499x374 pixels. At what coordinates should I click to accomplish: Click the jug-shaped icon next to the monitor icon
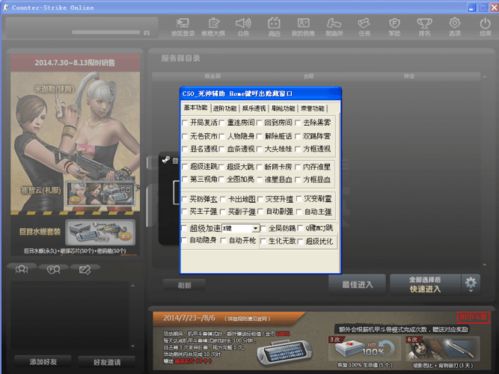tap(213, 23)
